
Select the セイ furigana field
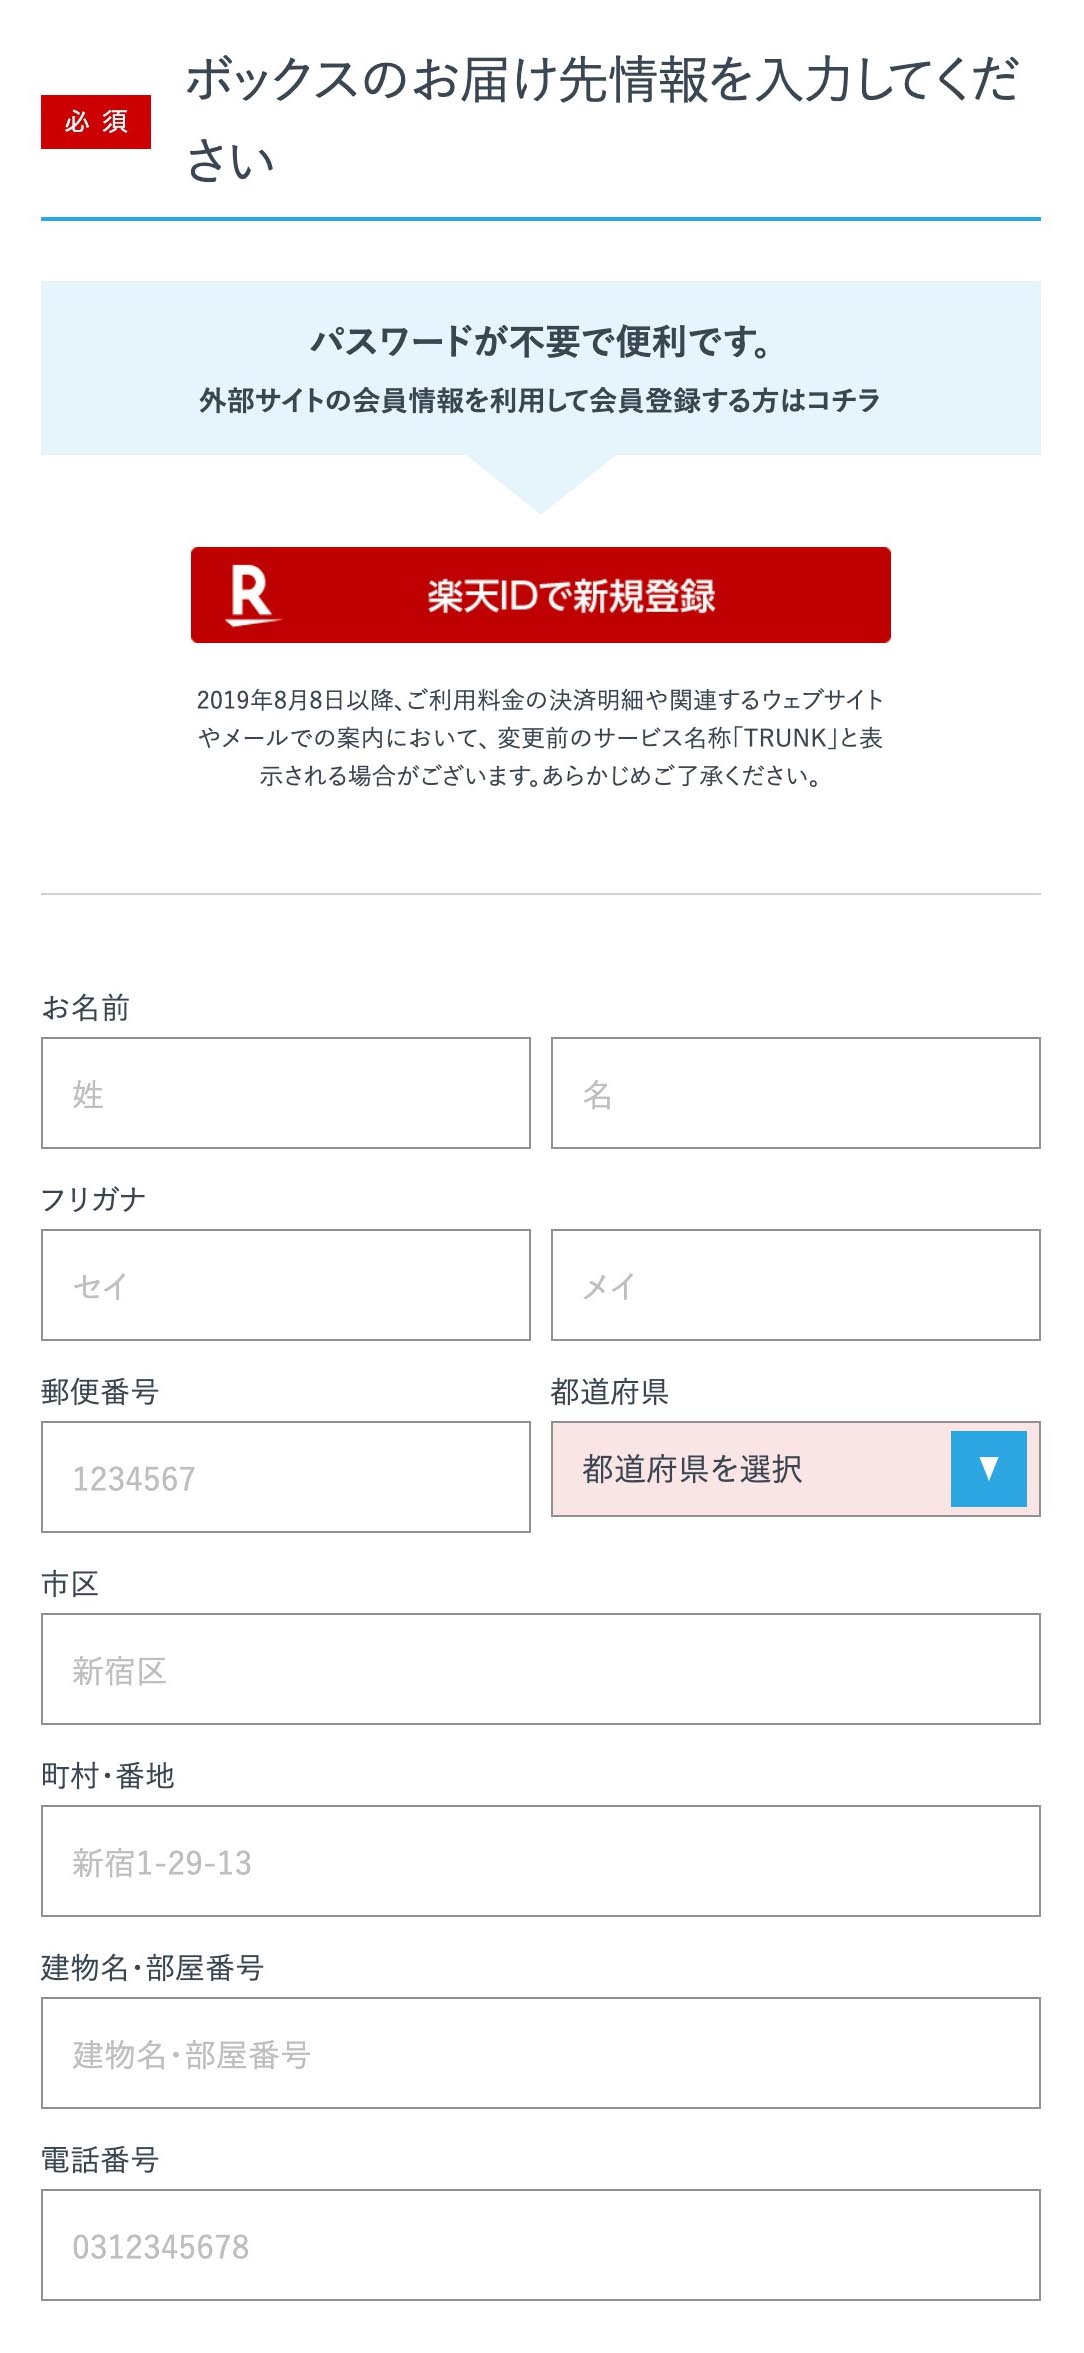click(x=286, y=1285)
